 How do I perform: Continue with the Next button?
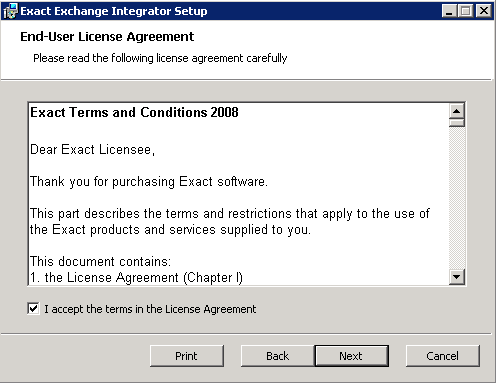click(352, 356)
